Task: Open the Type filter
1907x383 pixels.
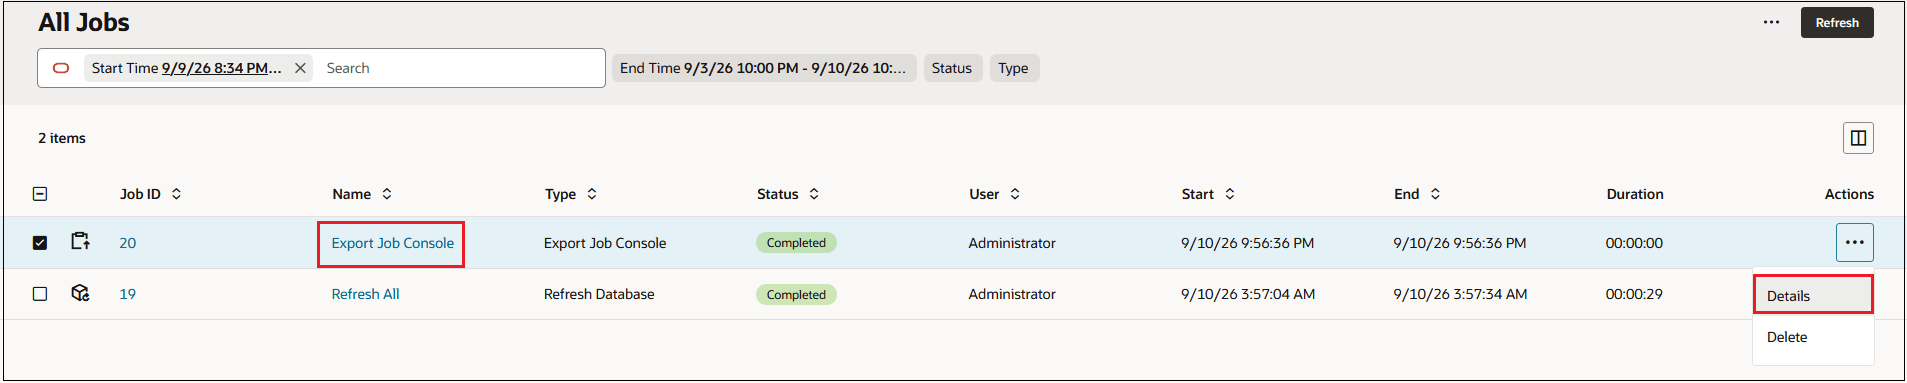Action: (x=1014, y=68)
